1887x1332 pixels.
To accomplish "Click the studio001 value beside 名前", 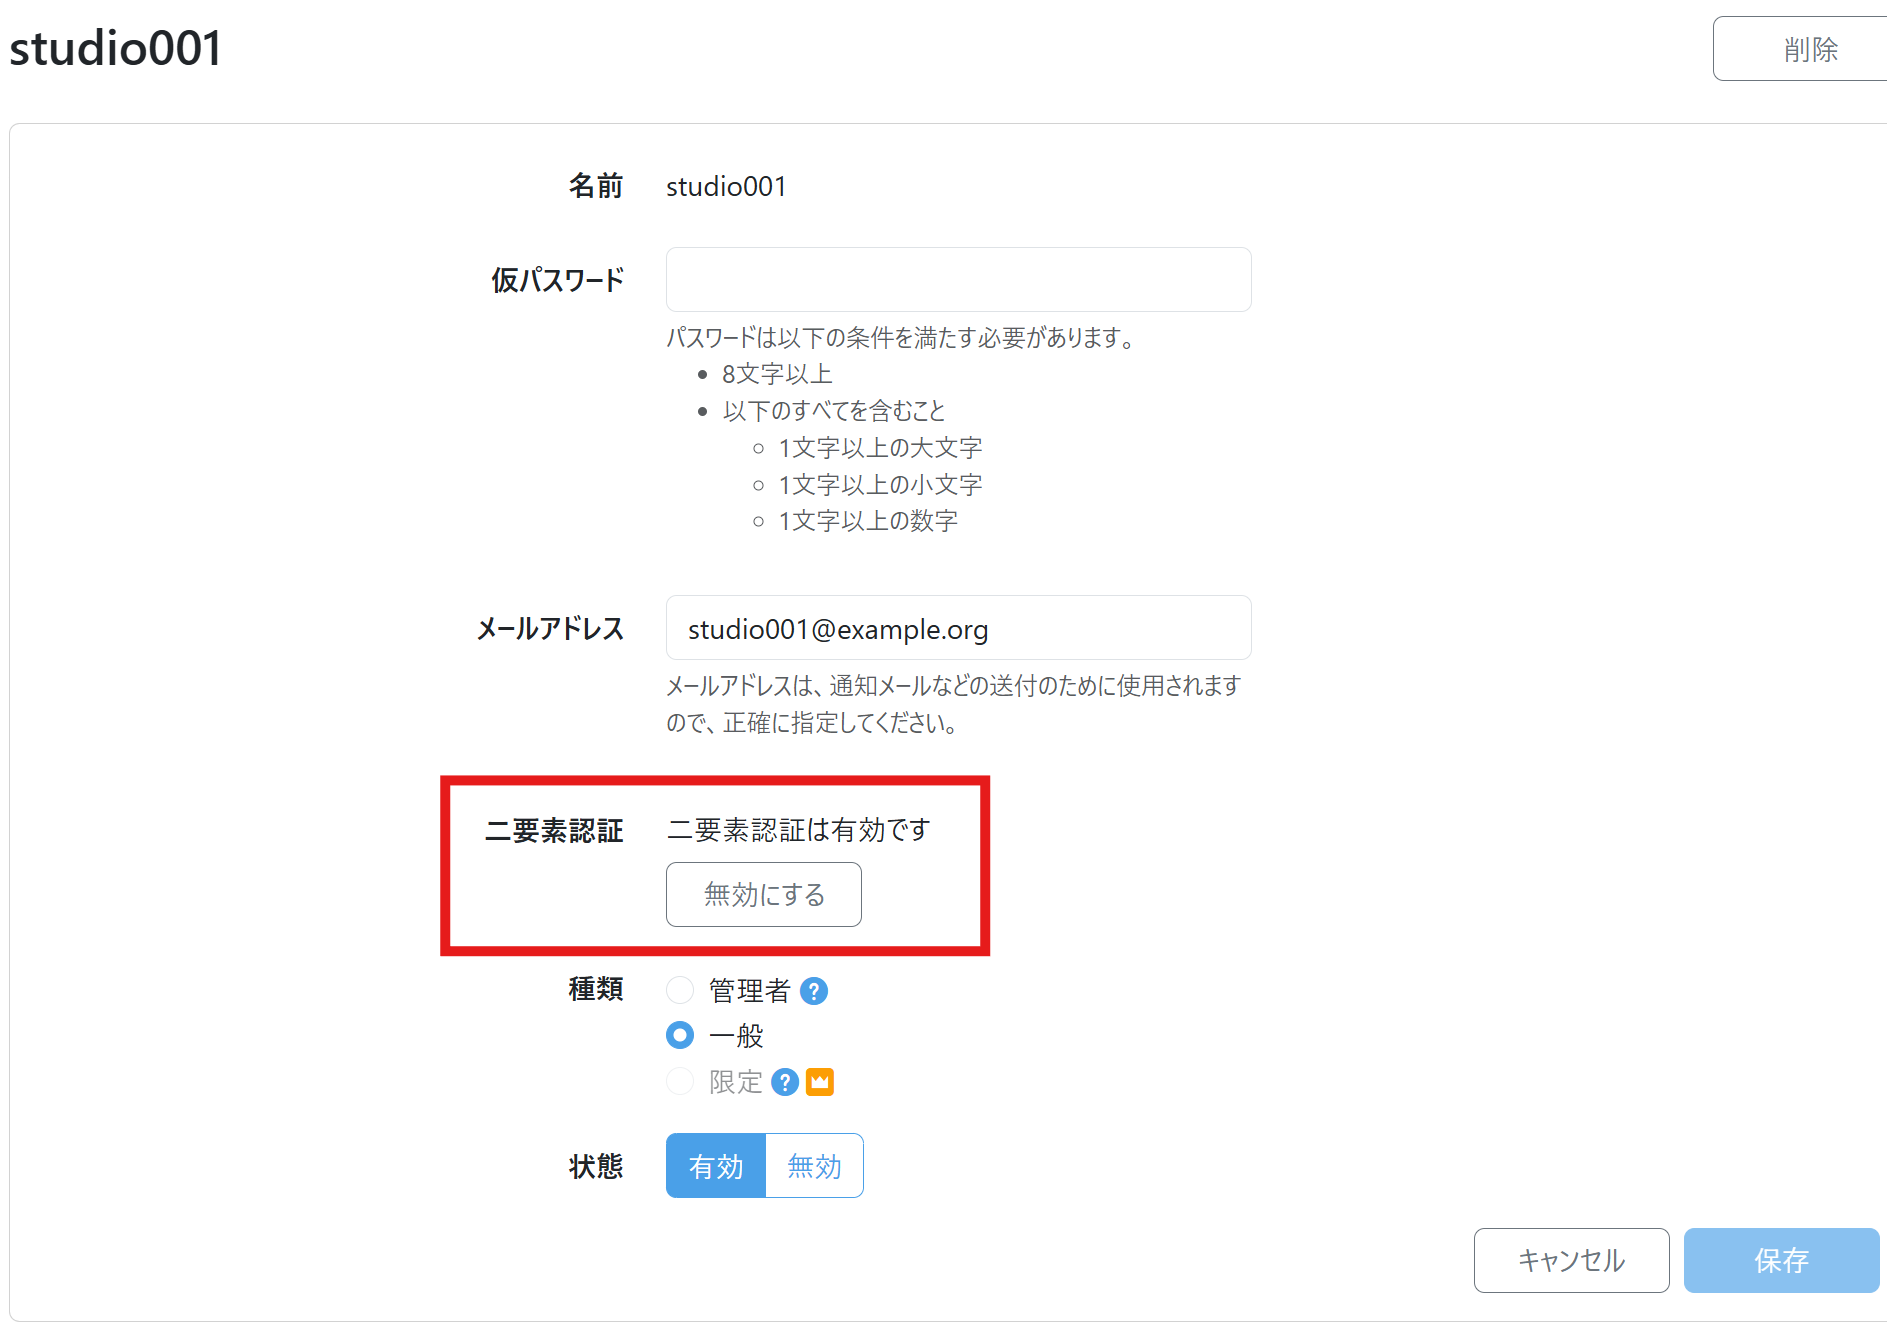I will tap(726, 187).
